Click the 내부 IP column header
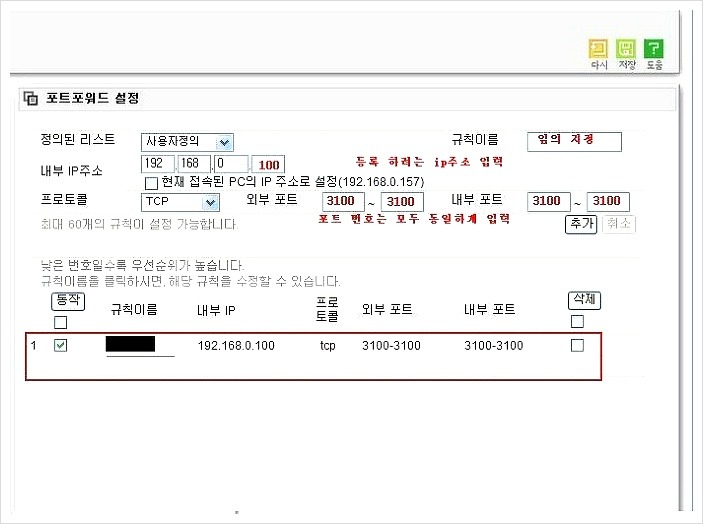This screenshot has height=524, width=703. (x=216, y=310)
